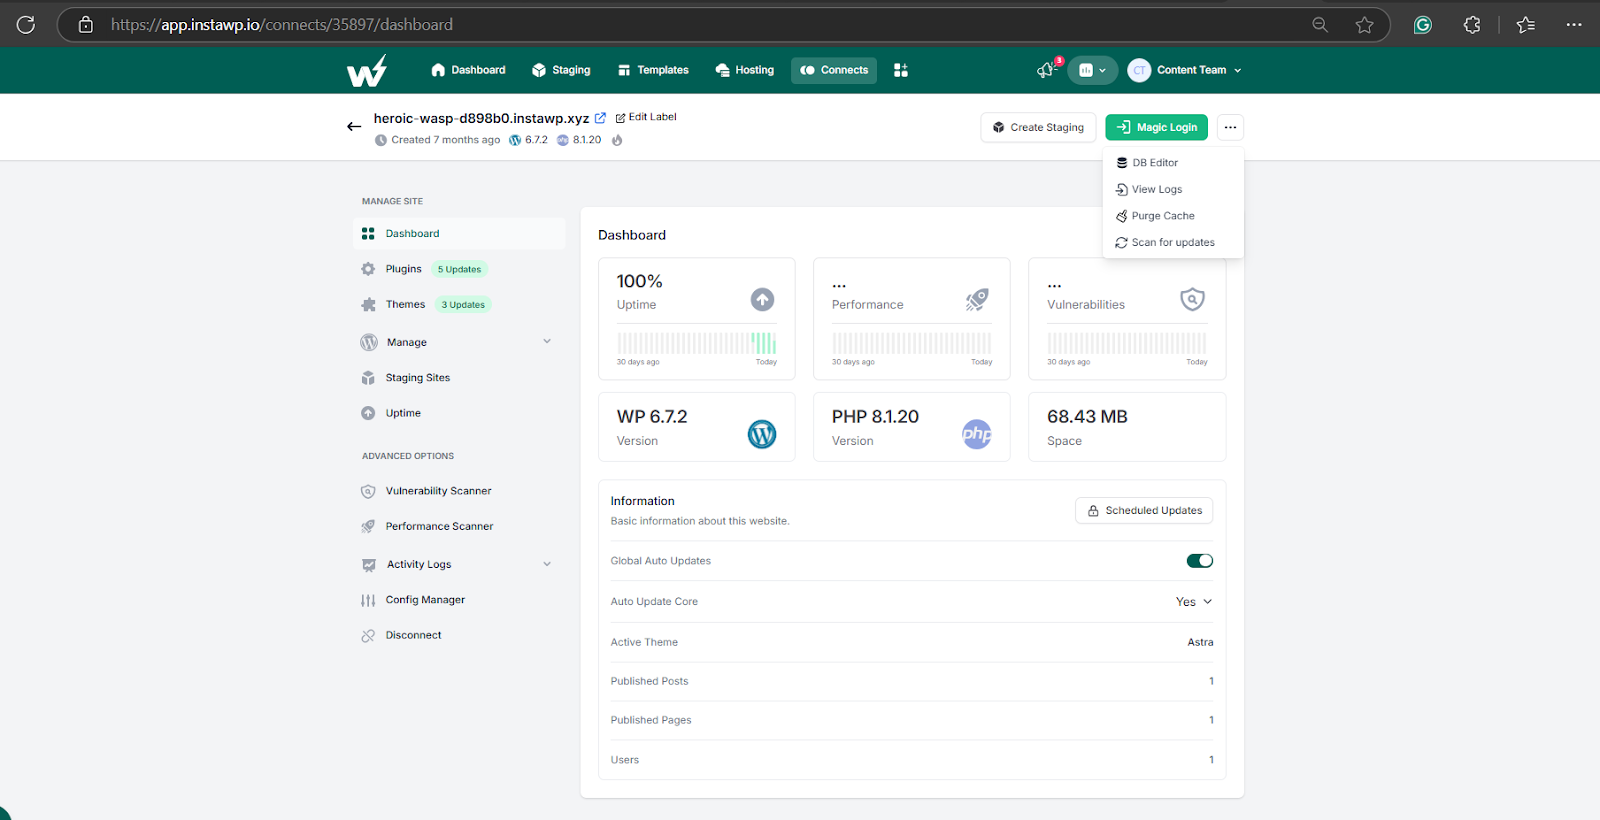The height and width of the screenshot is (820, 1600).
Task: Open browser extensions puzzle icon
Action: [x=1472, y=25]
